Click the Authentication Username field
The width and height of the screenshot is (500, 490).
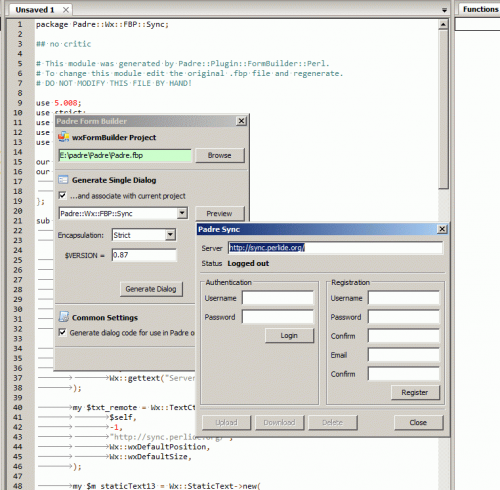(278, 298)
